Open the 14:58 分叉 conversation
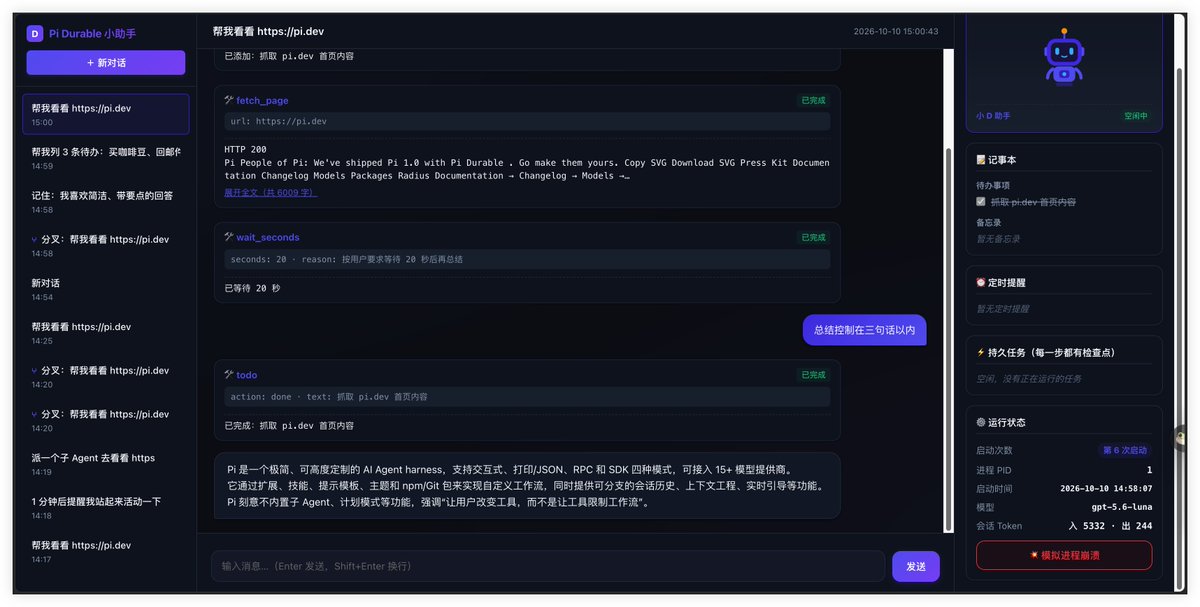The height and width of the screenshot is (607, 1200). click(106, 246)
